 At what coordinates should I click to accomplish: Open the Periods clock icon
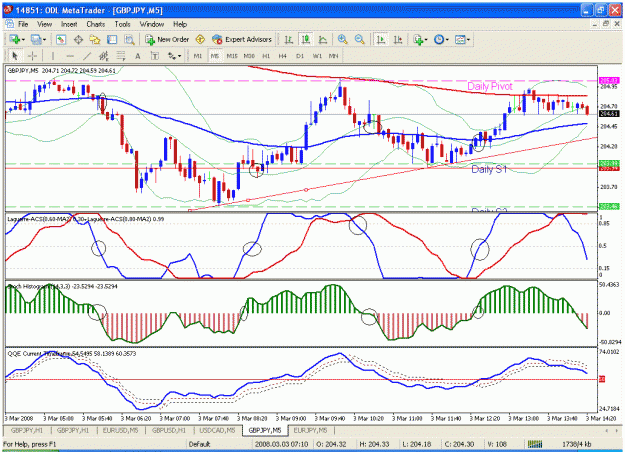tap(439, 39)
